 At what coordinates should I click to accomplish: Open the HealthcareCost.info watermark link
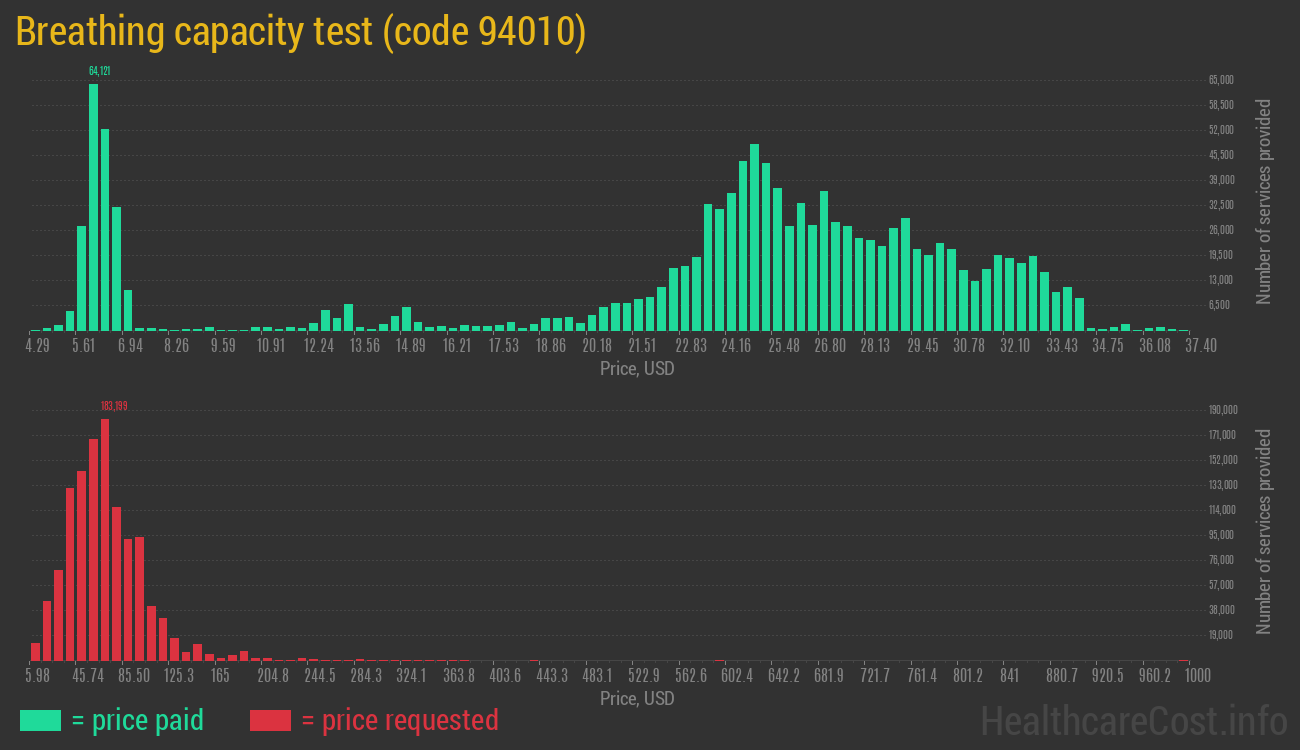(1133, 720)
